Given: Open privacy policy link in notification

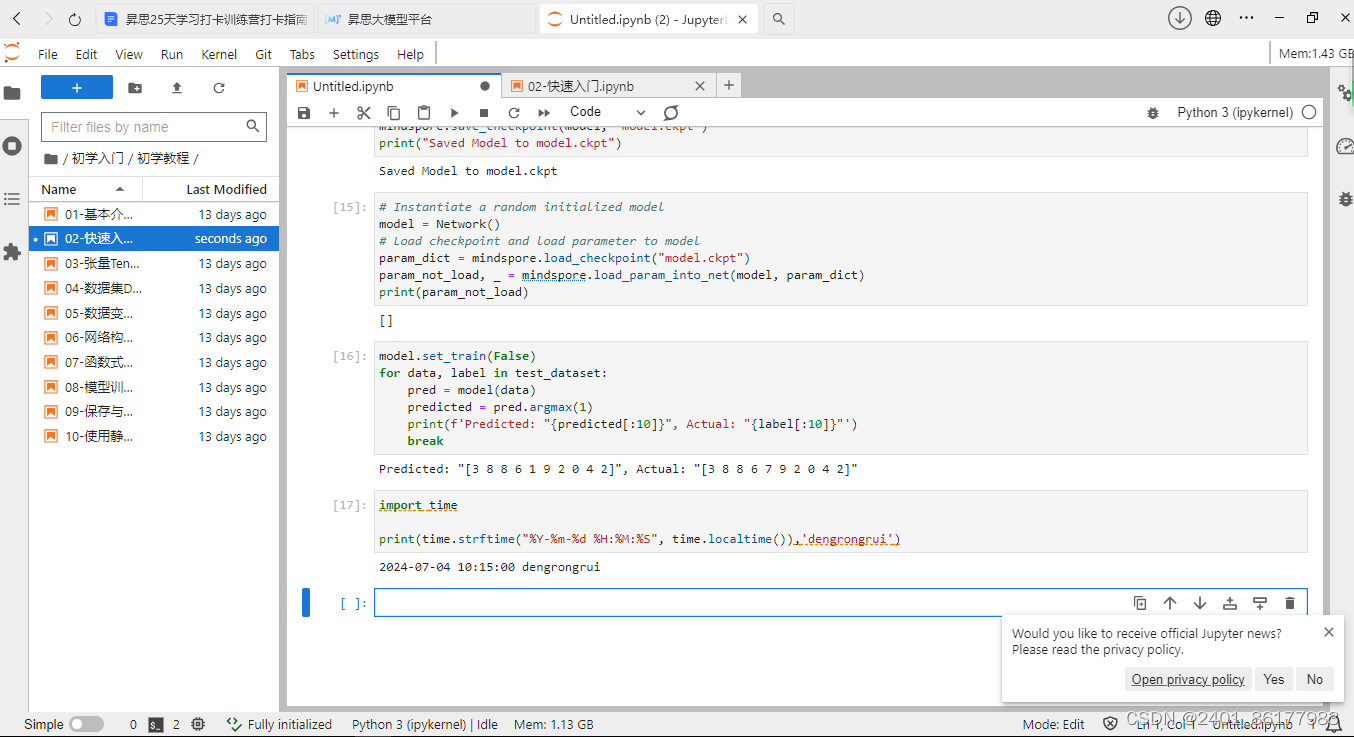Looking at the screenshot, I should 1188,679.
